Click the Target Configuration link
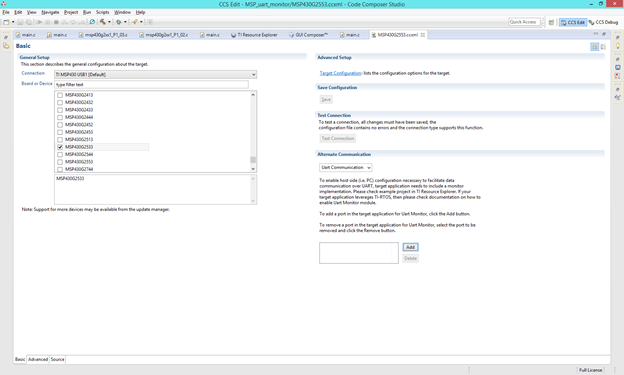624x375 pixels. tap(340, 73)
